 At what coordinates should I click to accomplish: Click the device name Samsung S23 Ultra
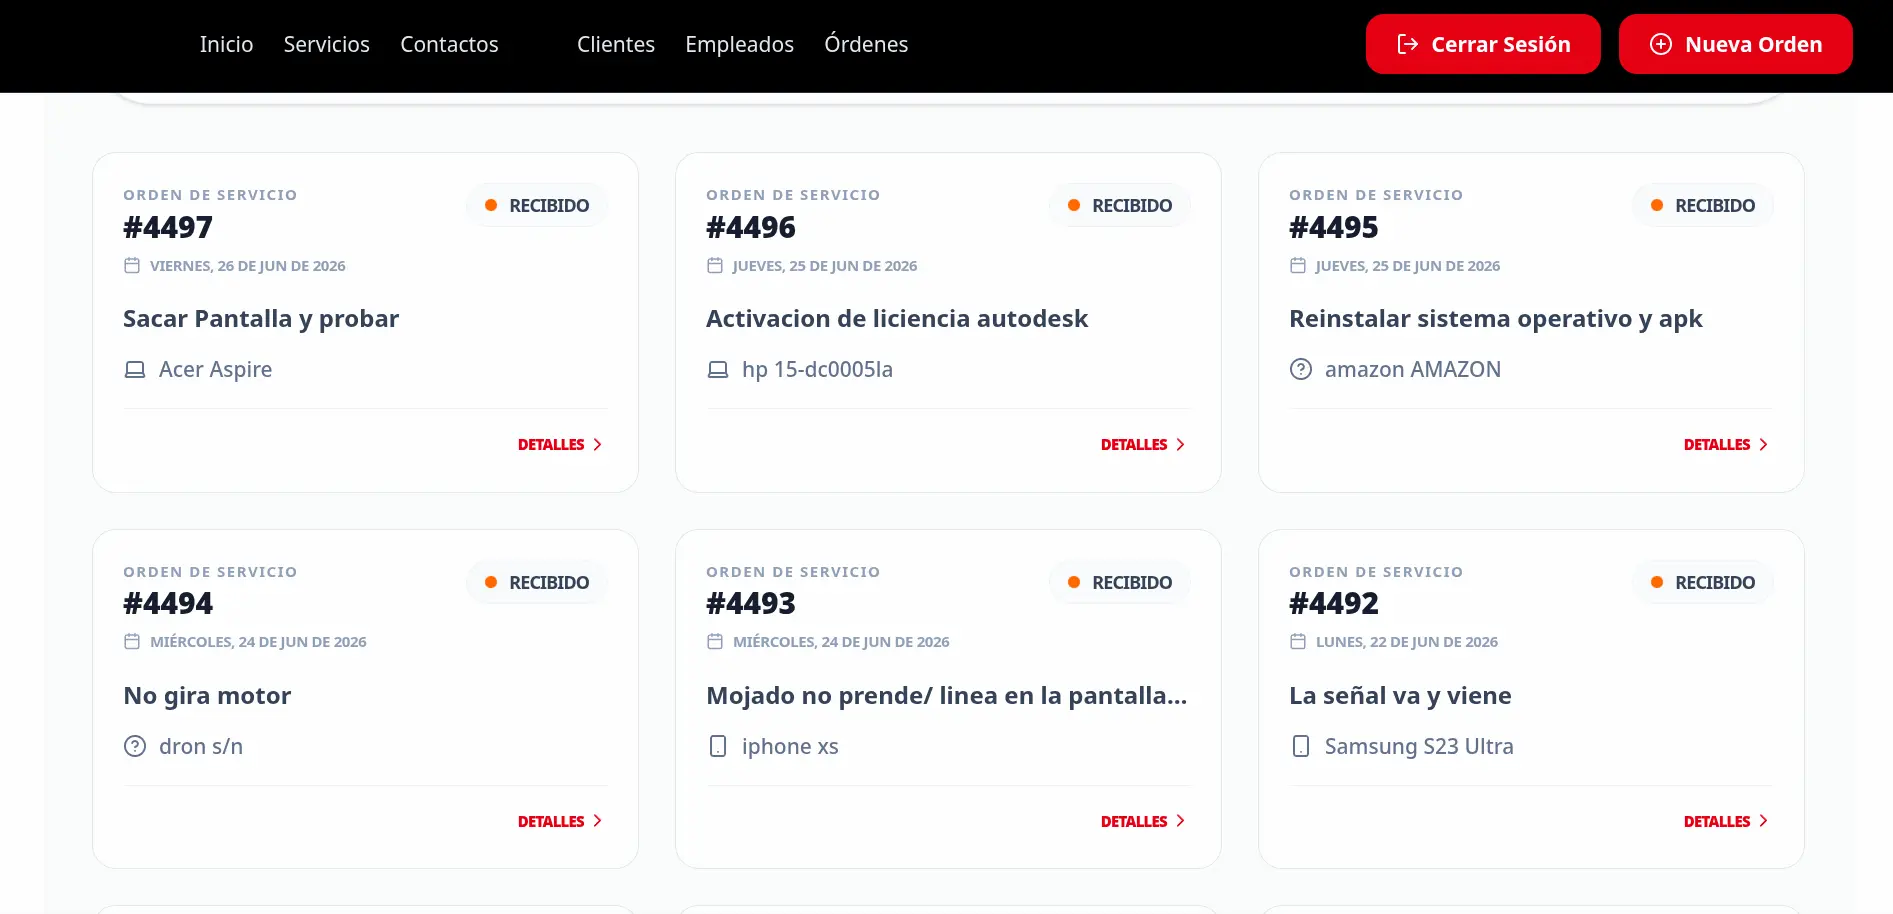pos(1419,747)
